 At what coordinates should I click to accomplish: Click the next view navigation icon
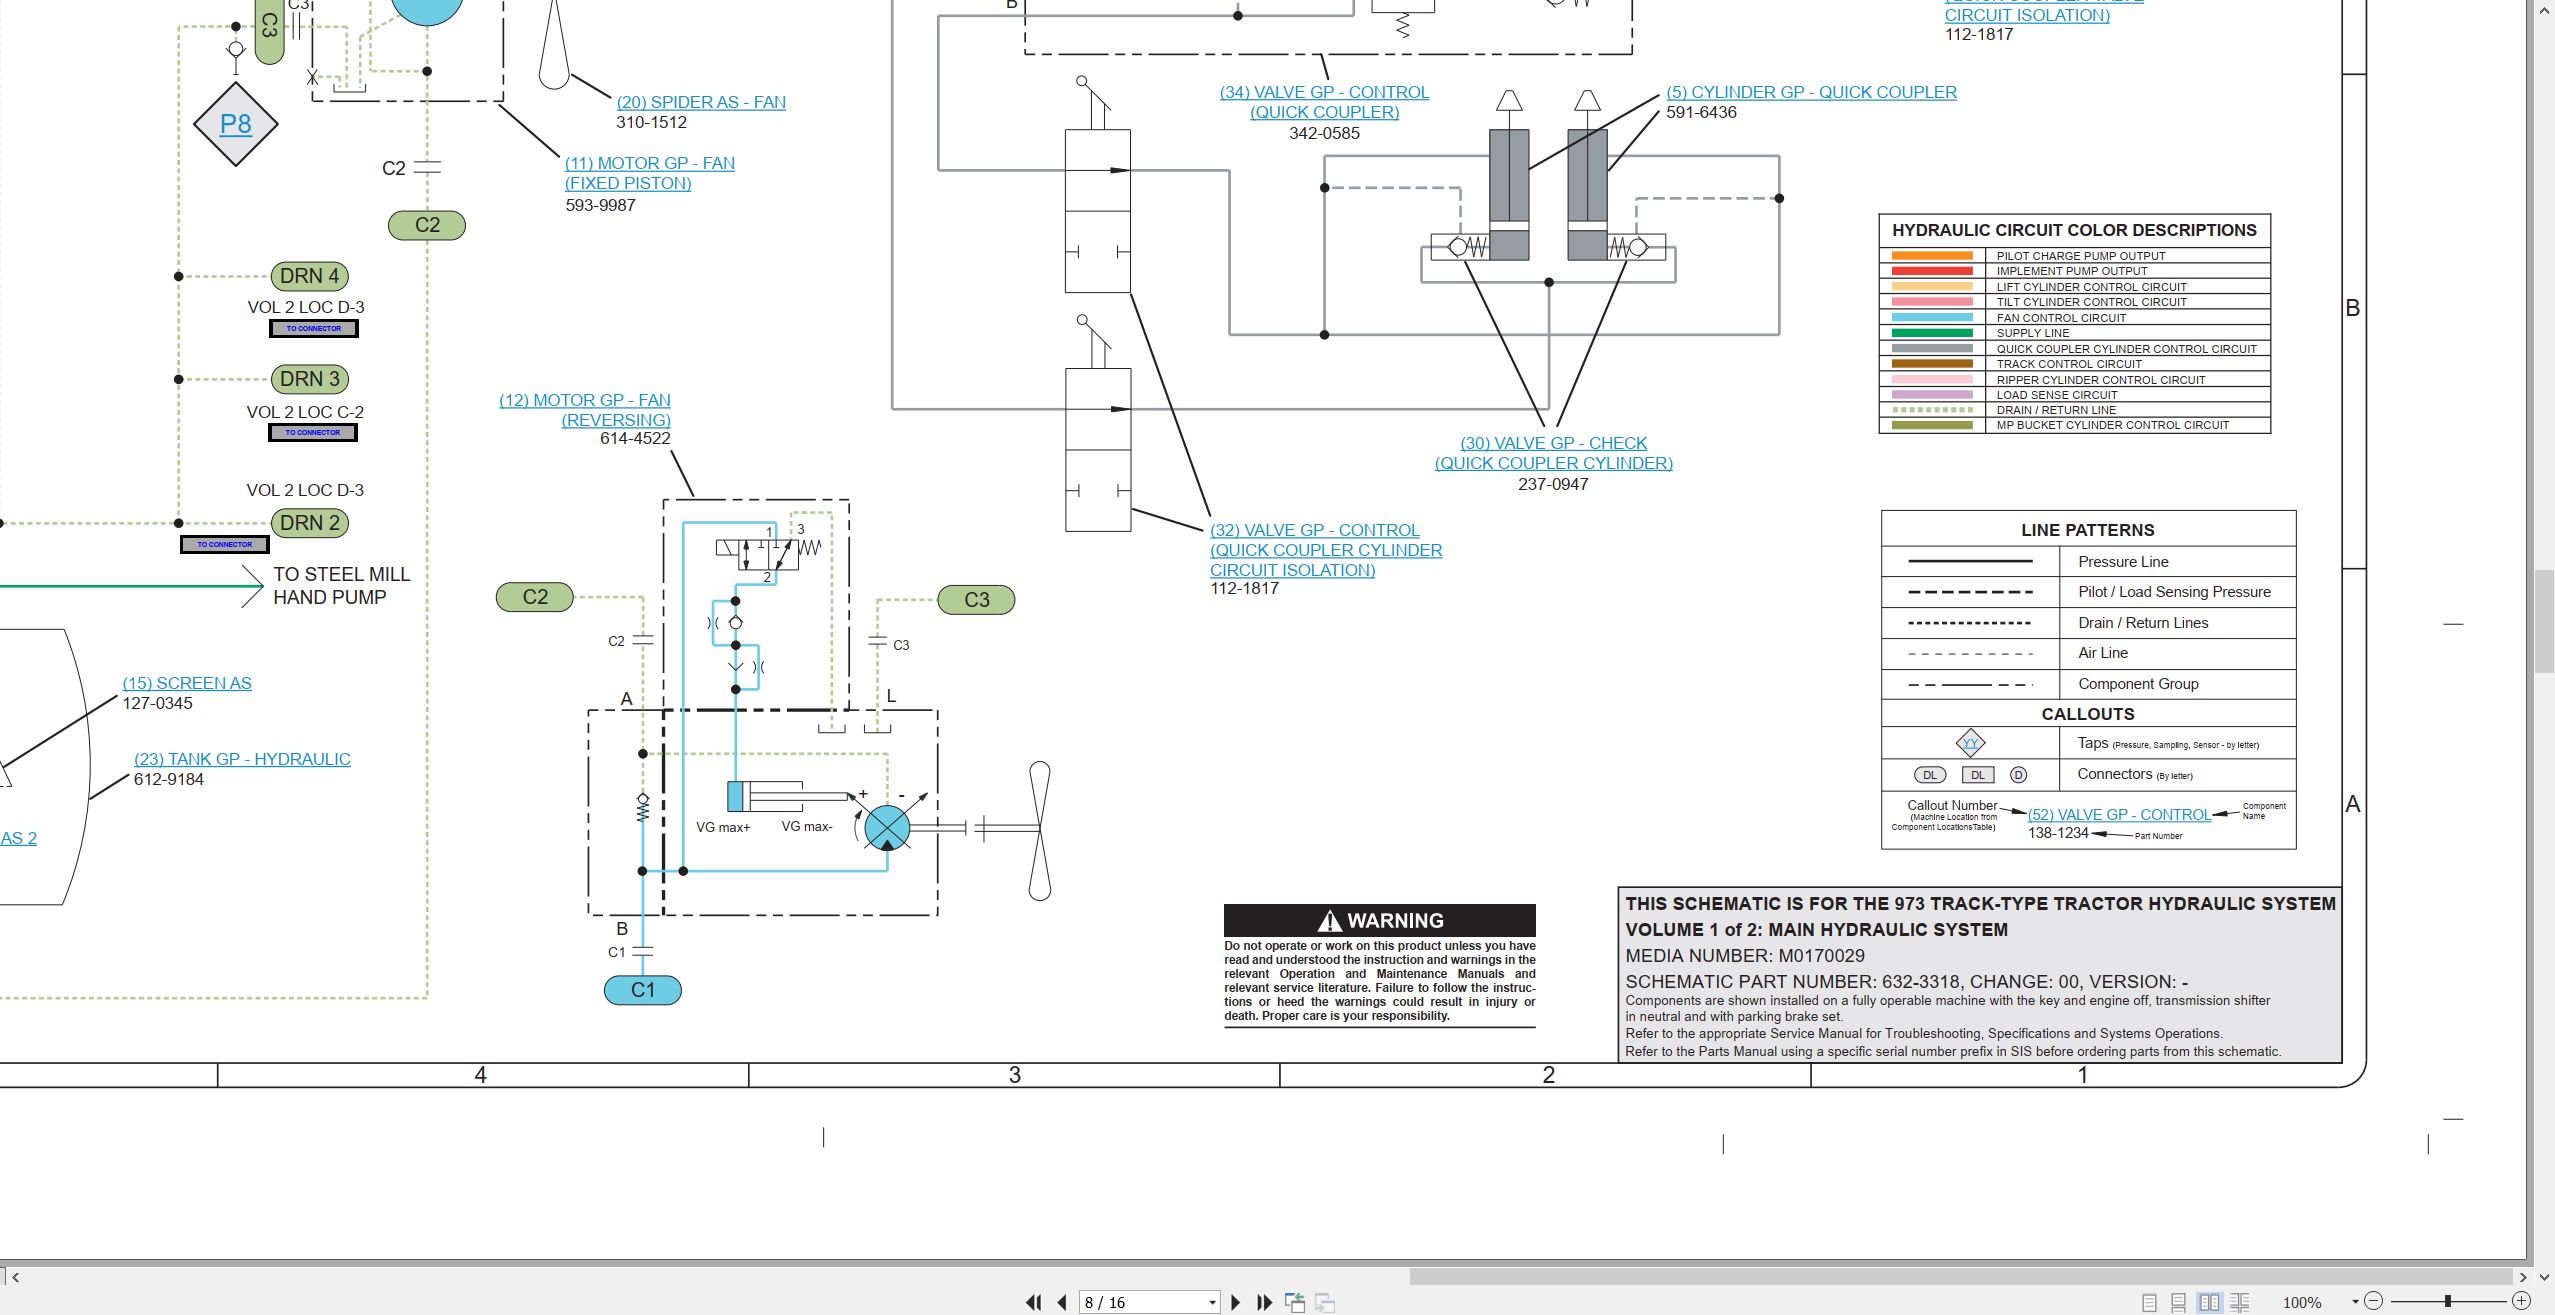pyautogui.click(x=1325, y=1302)
